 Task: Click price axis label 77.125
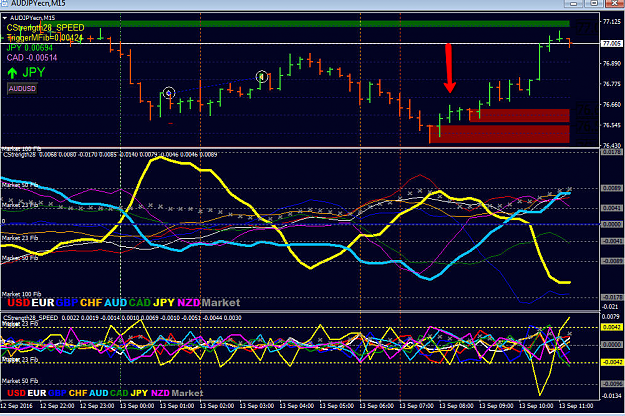612,22
